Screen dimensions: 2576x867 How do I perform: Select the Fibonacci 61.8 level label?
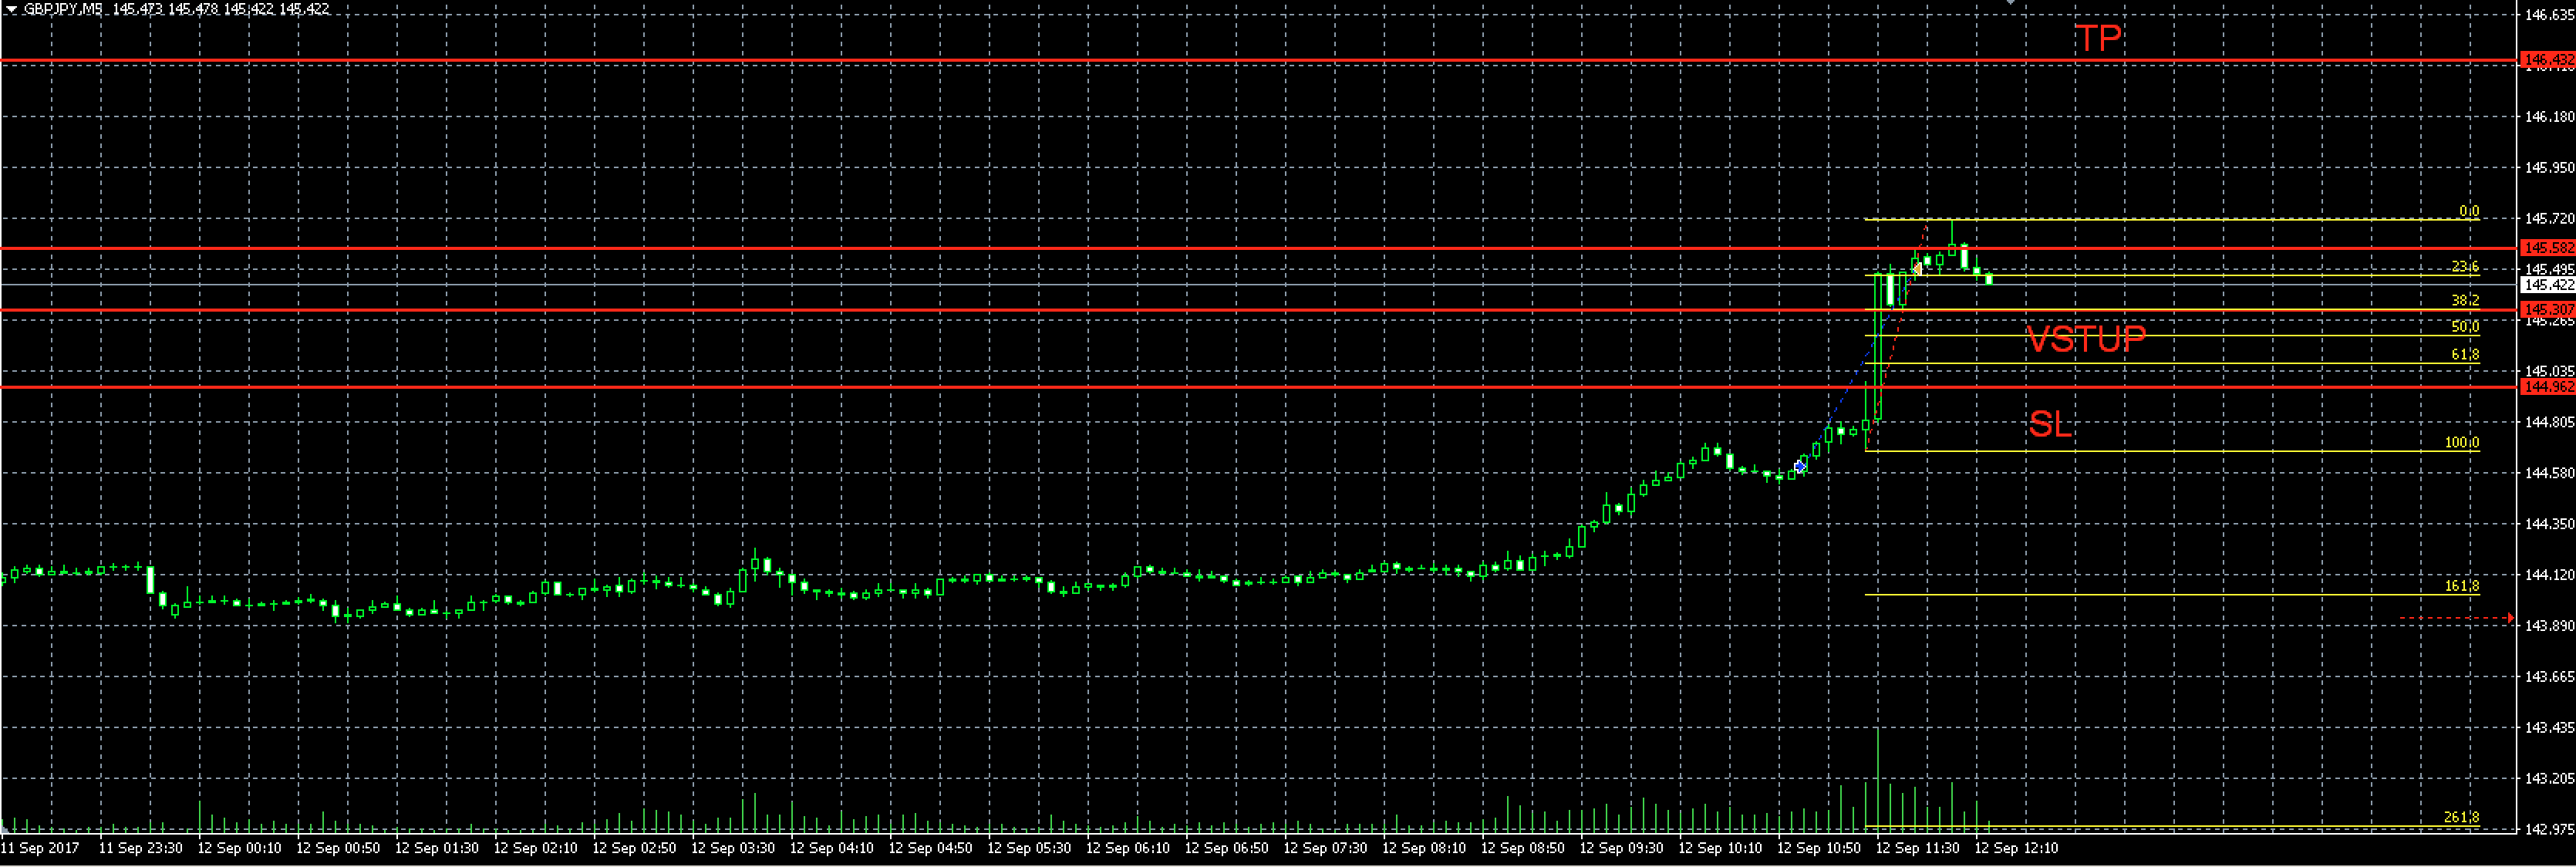click(x=2465, y=355)
